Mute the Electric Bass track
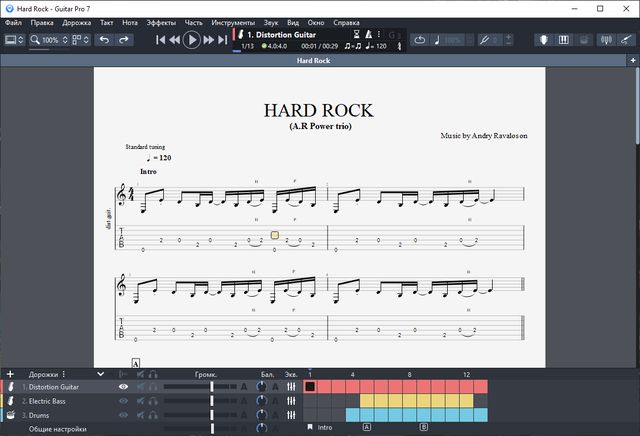 coord(141,401)
